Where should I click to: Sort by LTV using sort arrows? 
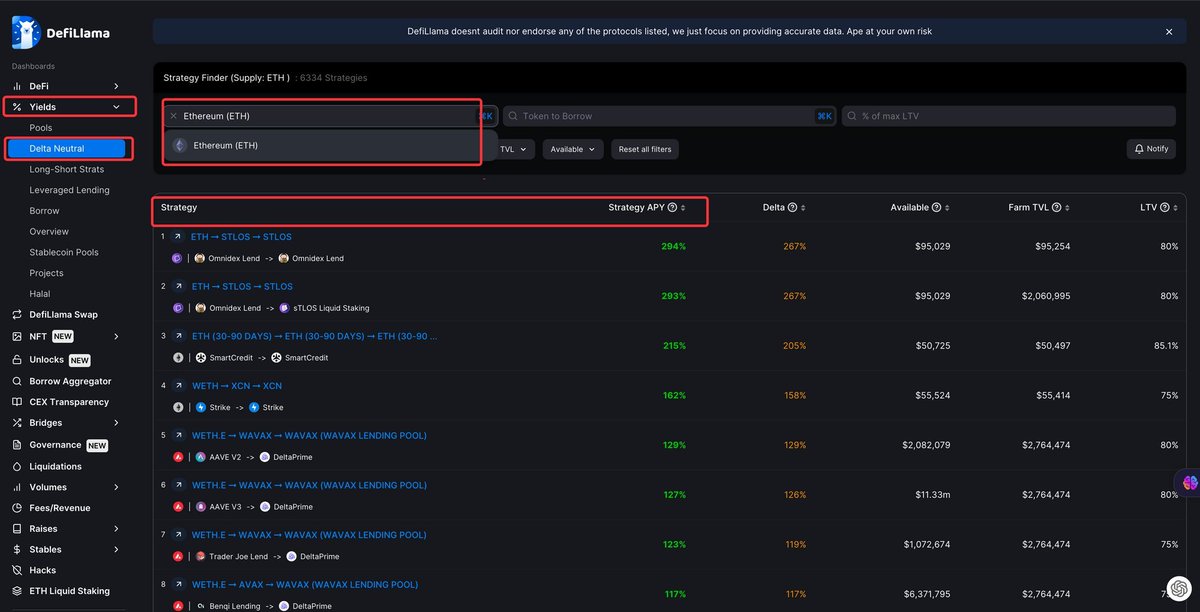click(x=1175, y=208)
